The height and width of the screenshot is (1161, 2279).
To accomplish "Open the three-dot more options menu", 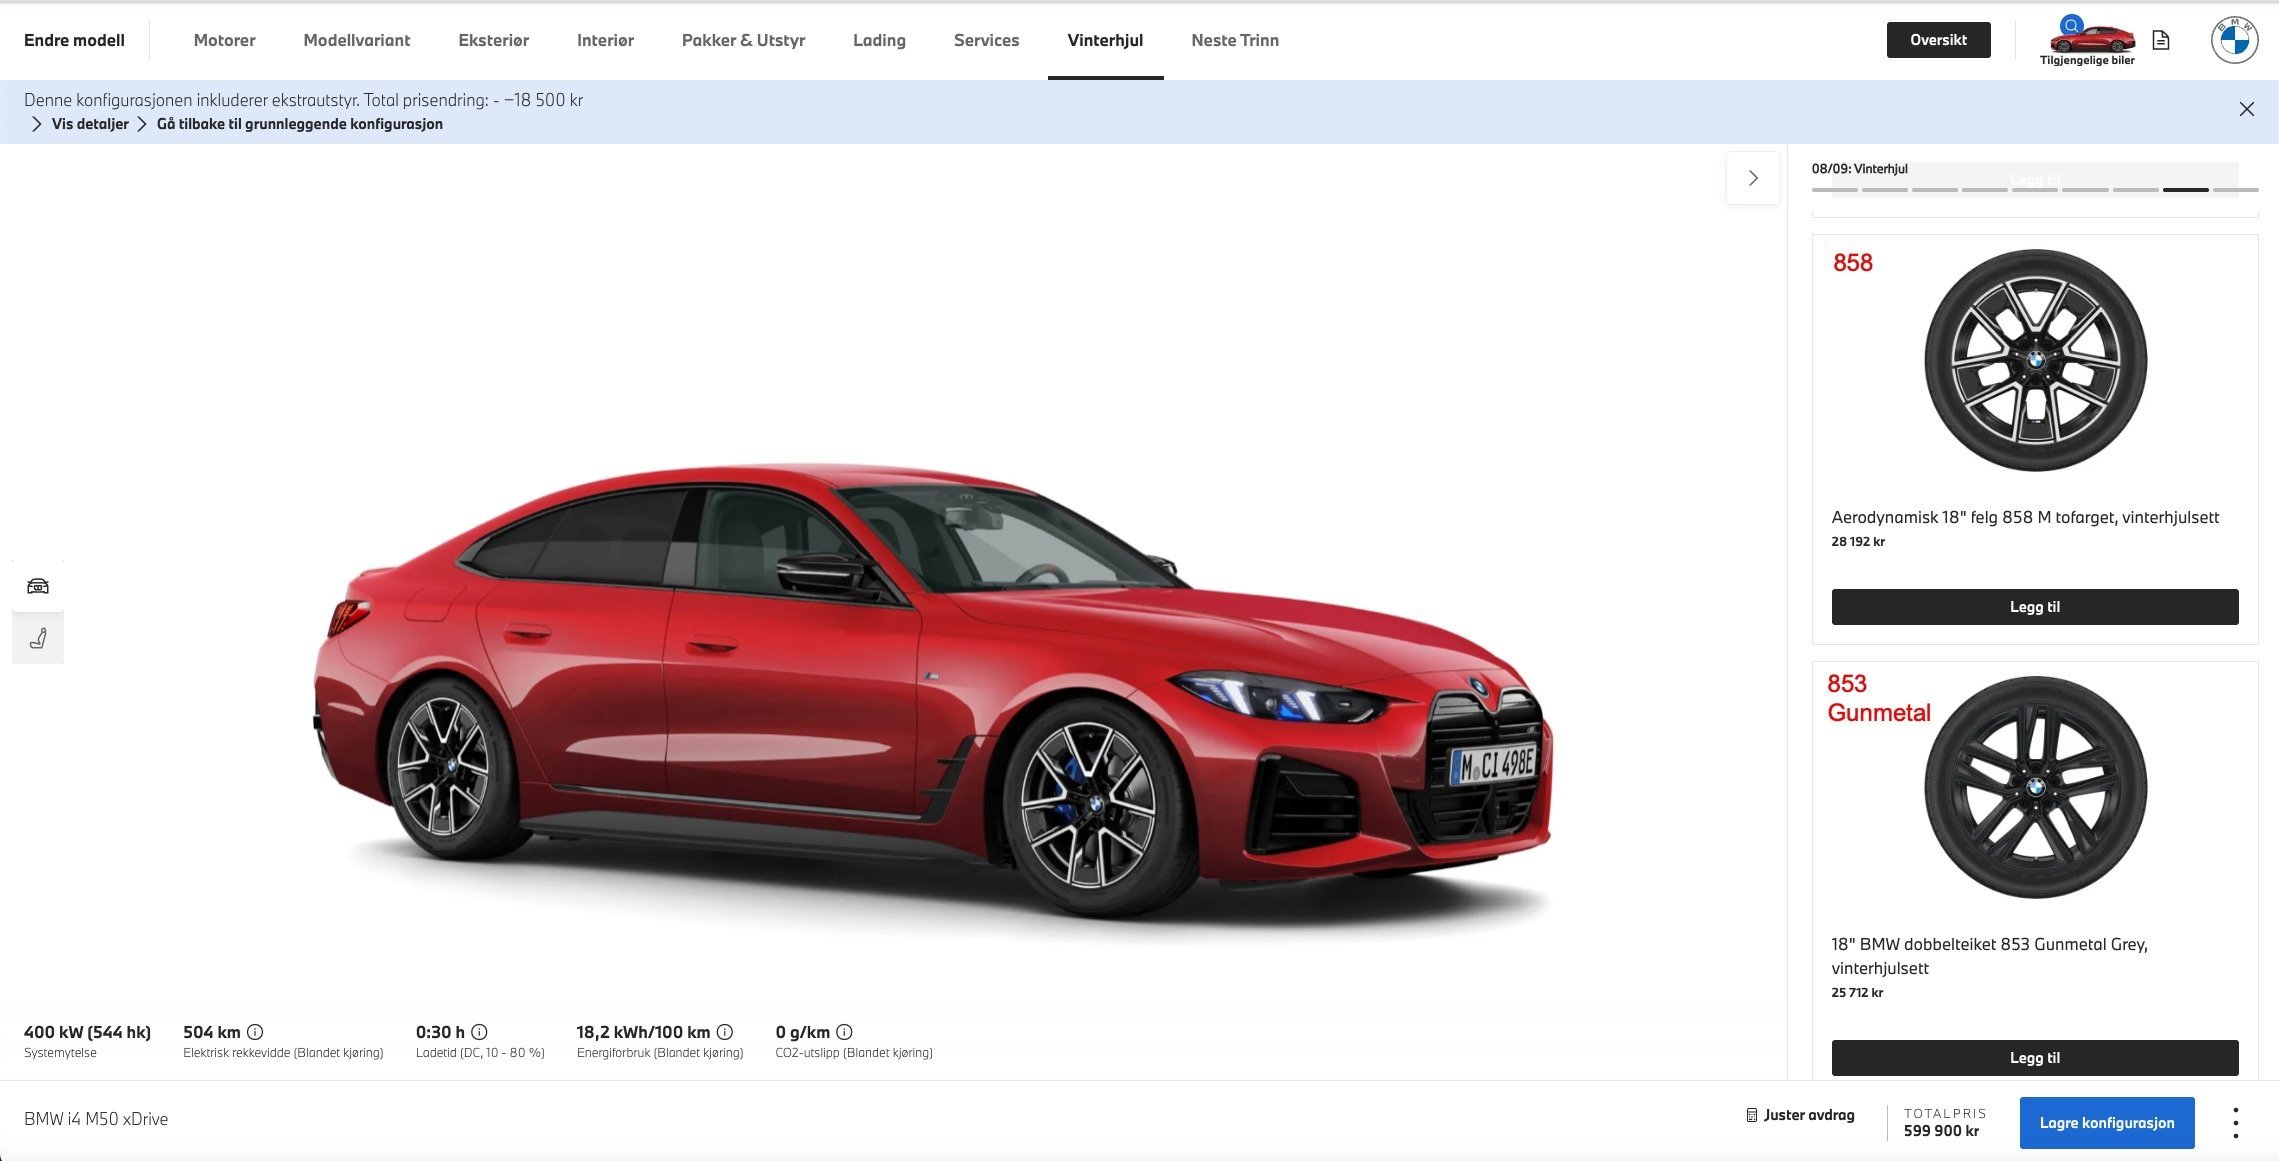I will (x=2235, y=1122).
